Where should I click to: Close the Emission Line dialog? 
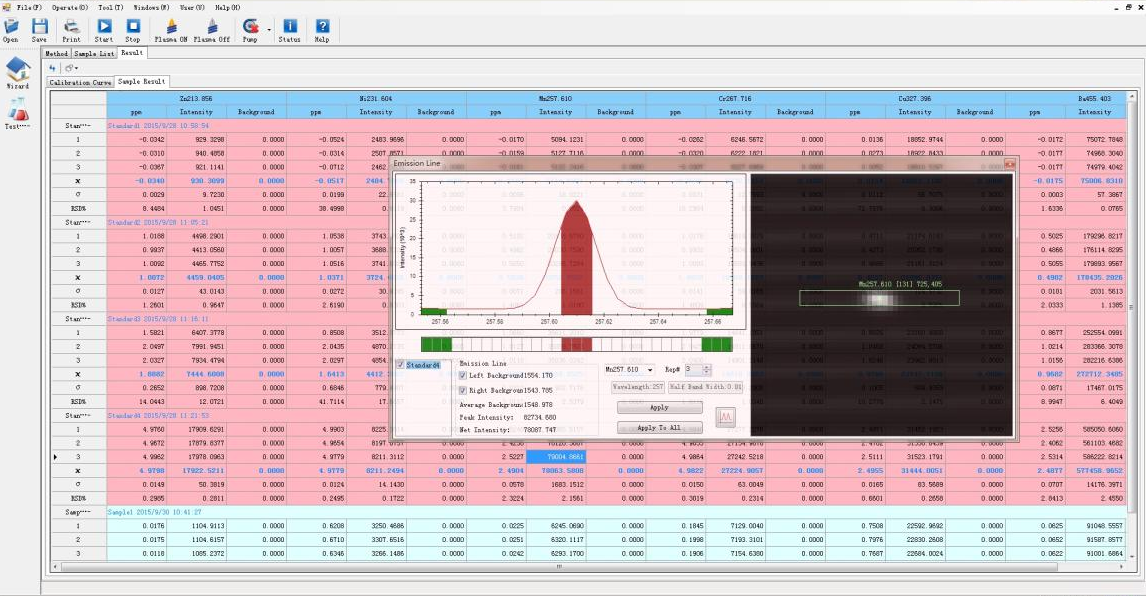1009,163
